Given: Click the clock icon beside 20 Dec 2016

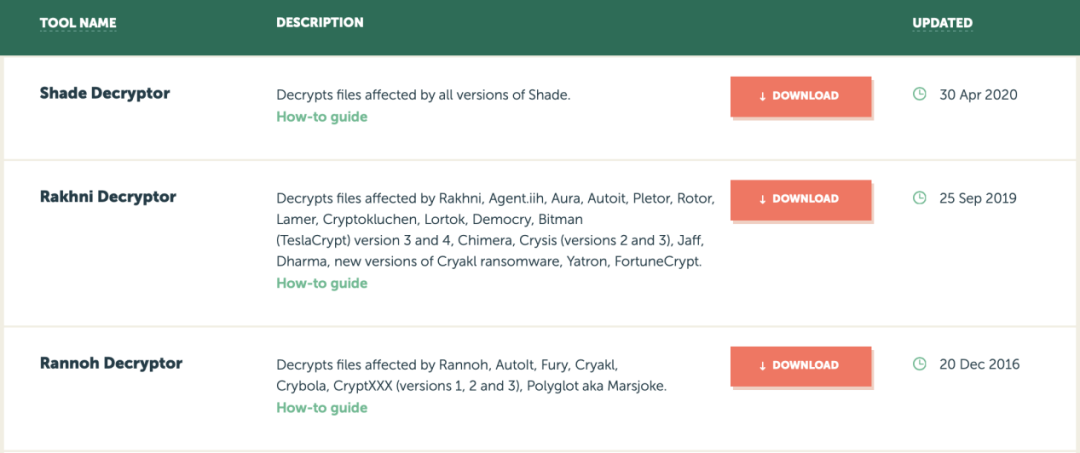Looking at the screenshot, I should coord(919,364).
